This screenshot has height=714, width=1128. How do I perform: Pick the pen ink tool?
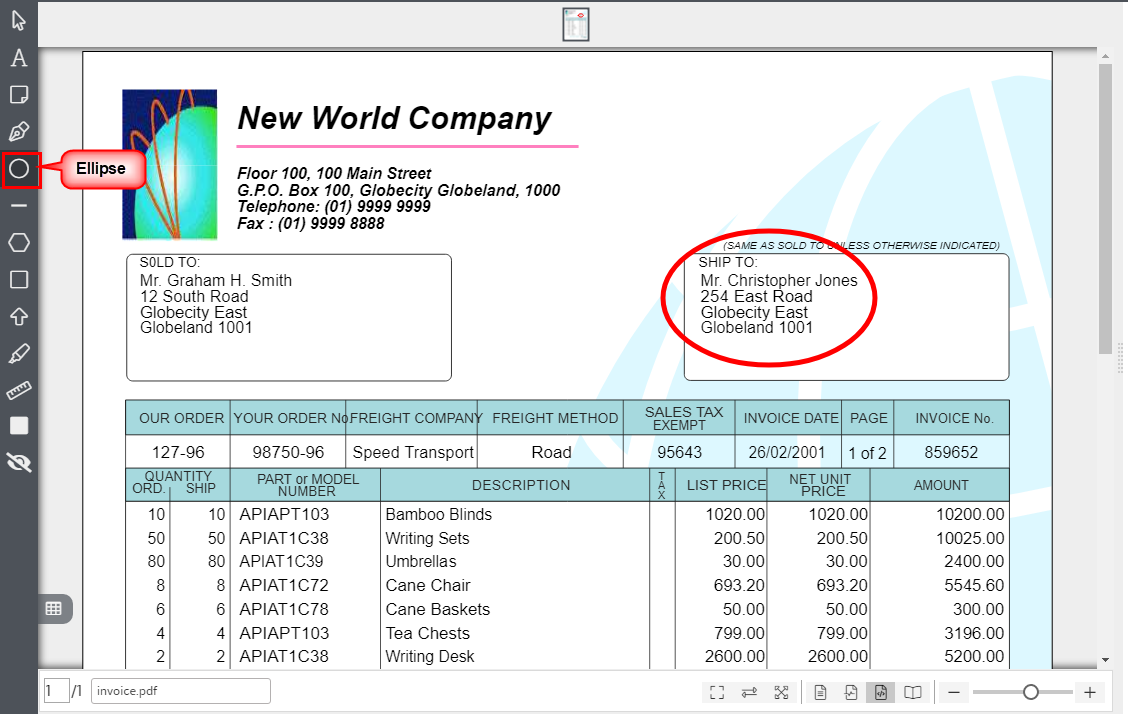(x=19, y=132)
